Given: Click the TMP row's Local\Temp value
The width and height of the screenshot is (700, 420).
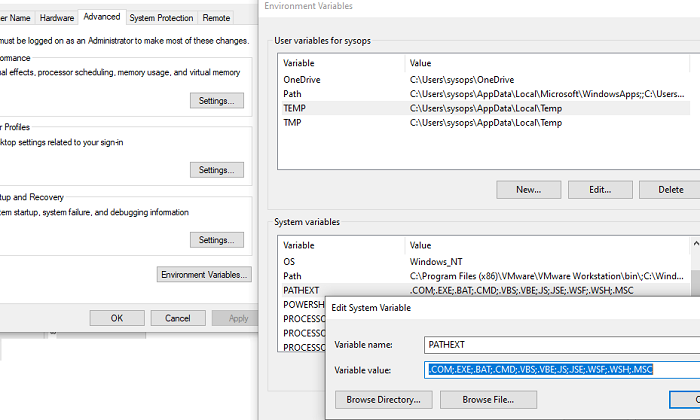Looking at the screenshot, I should pyautogui.click(x=486, y=122).
